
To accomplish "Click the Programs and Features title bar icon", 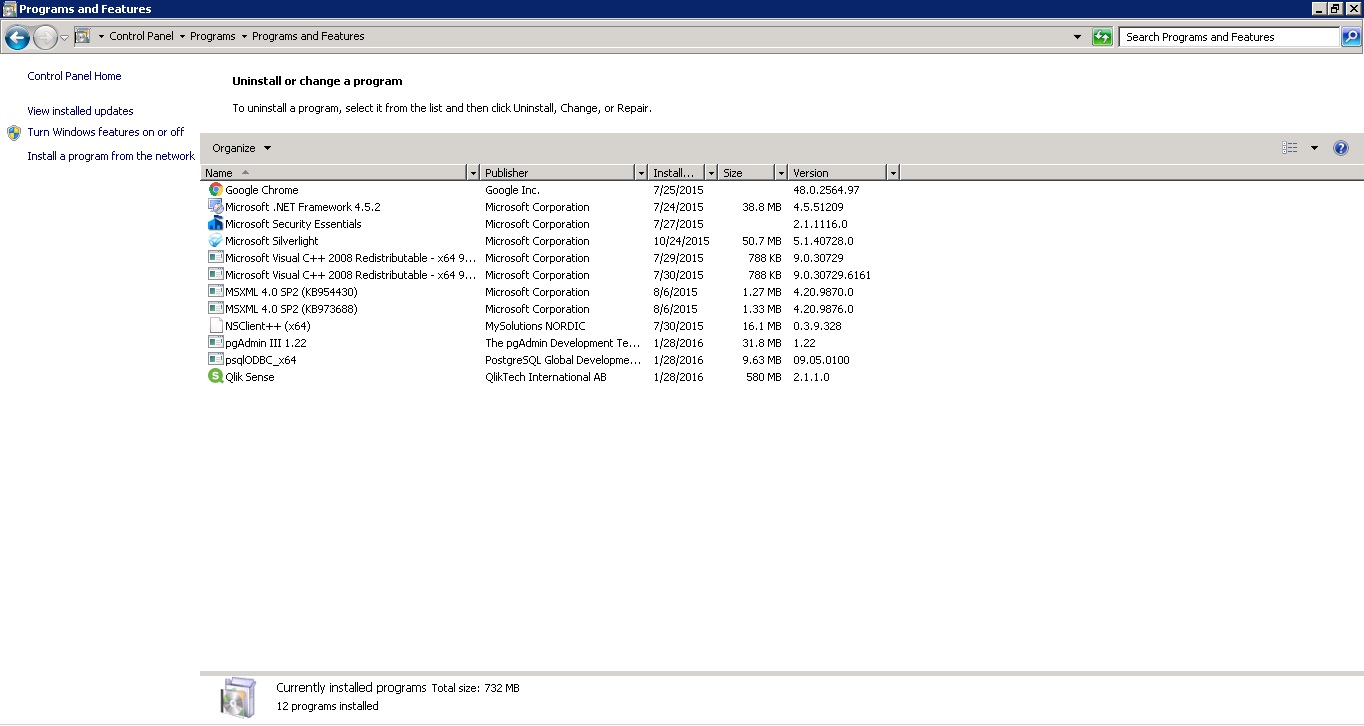I will (9, 8).
